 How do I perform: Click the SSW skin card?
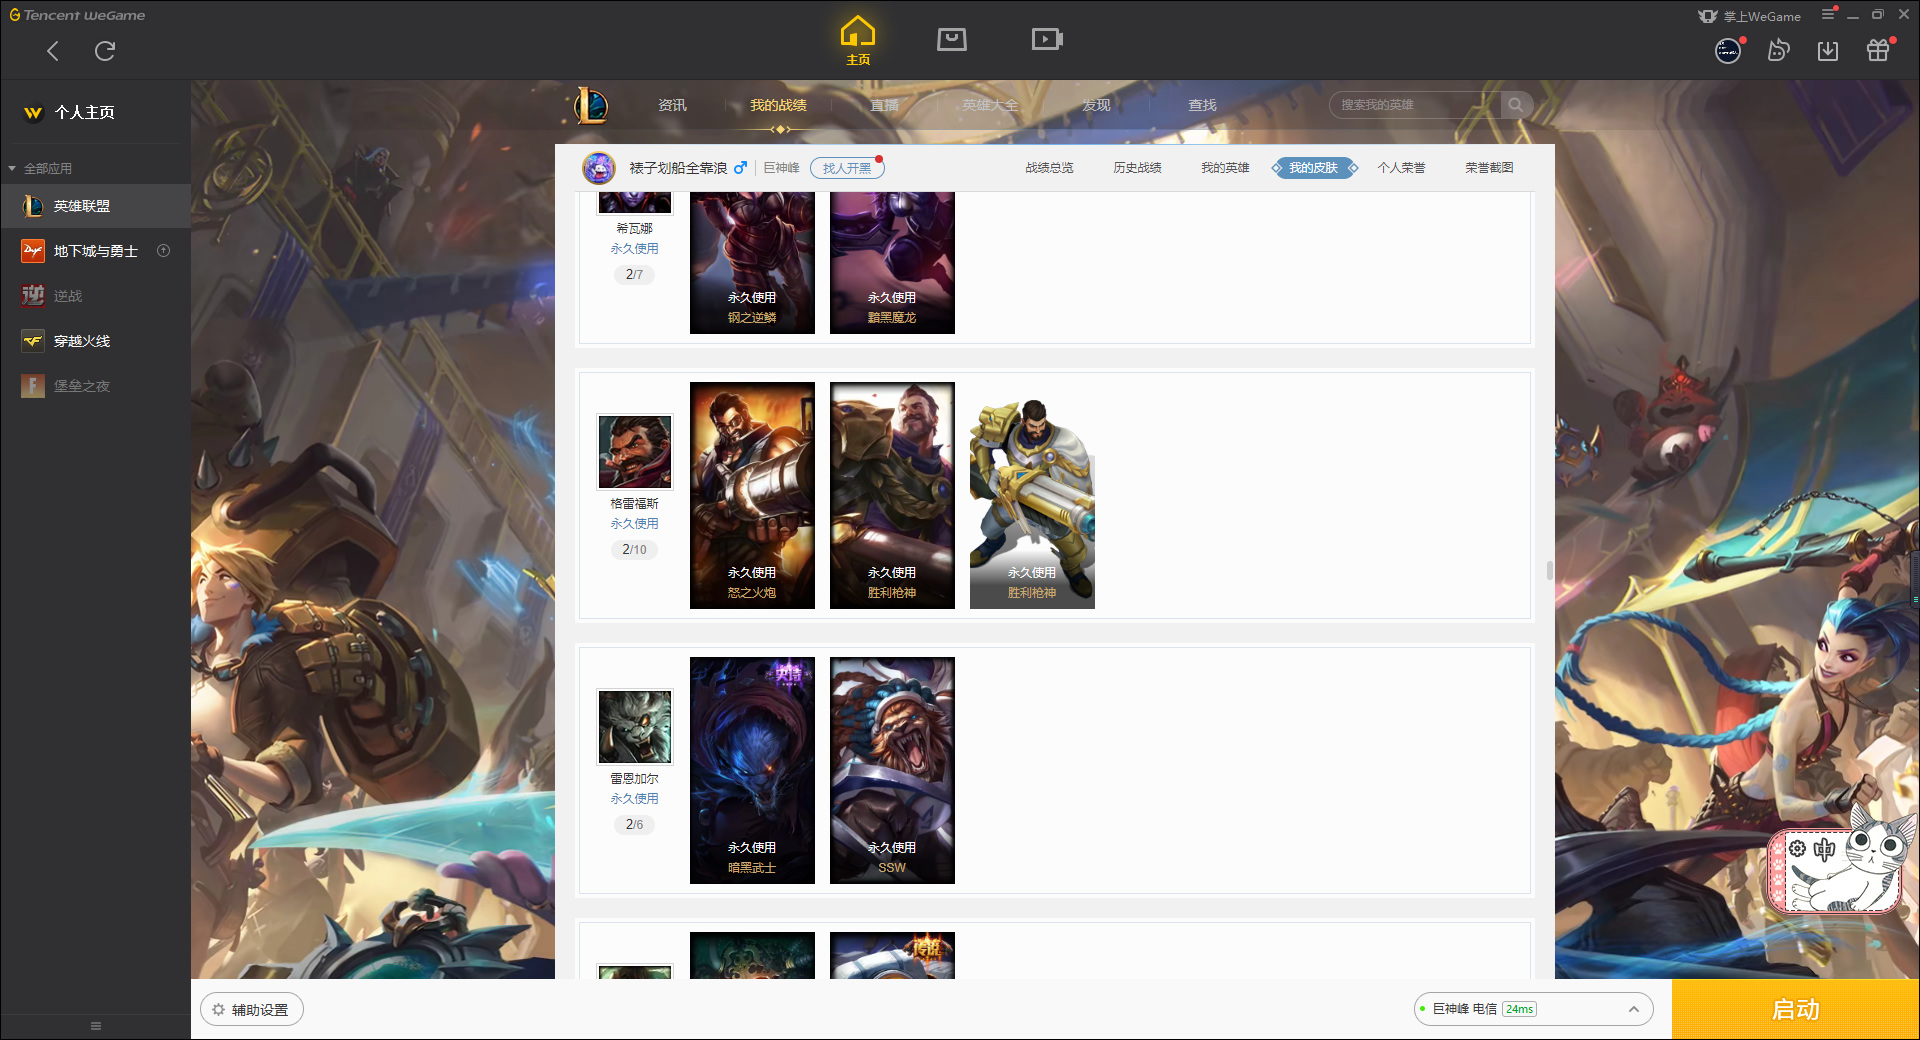click(x=892, y=770)
